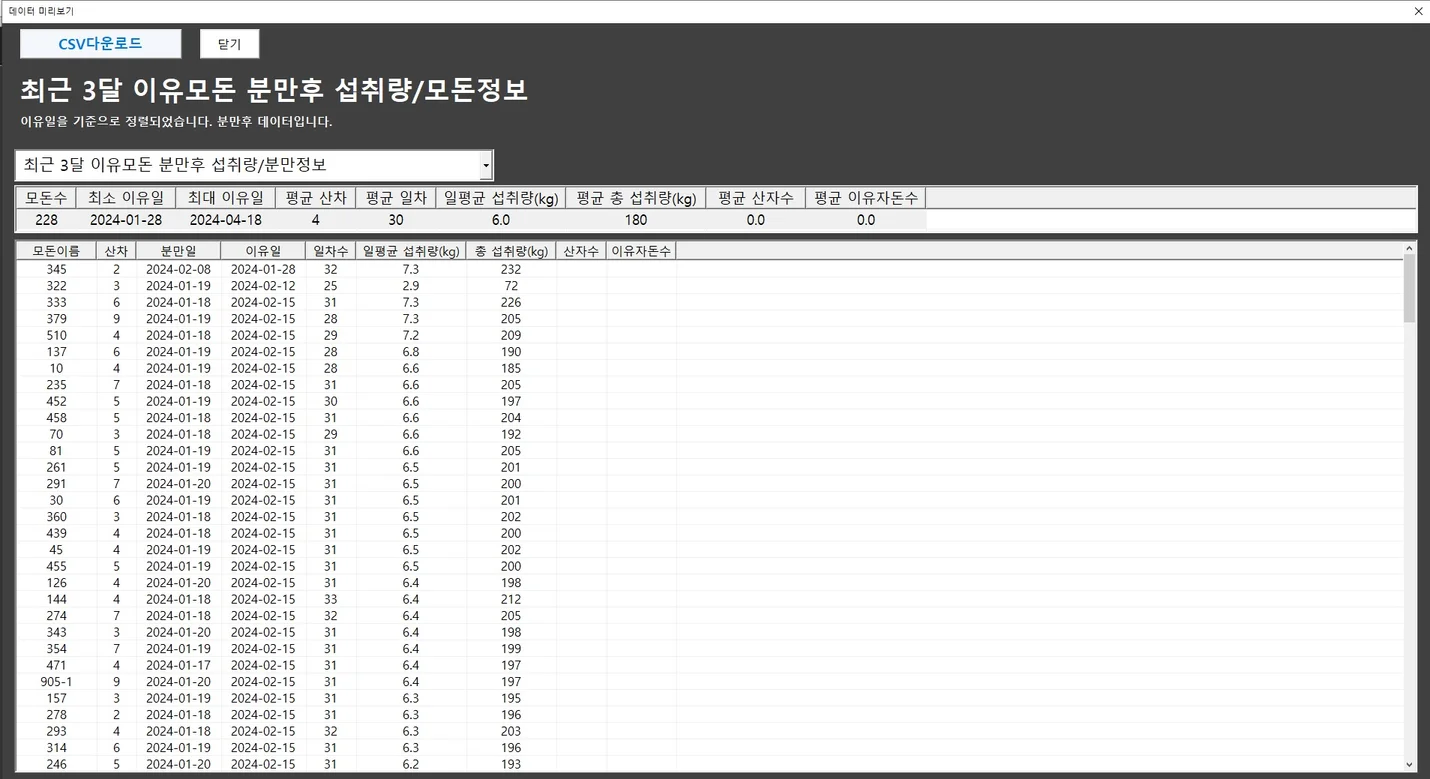Select row for sow 293

(x=709, y=731)
